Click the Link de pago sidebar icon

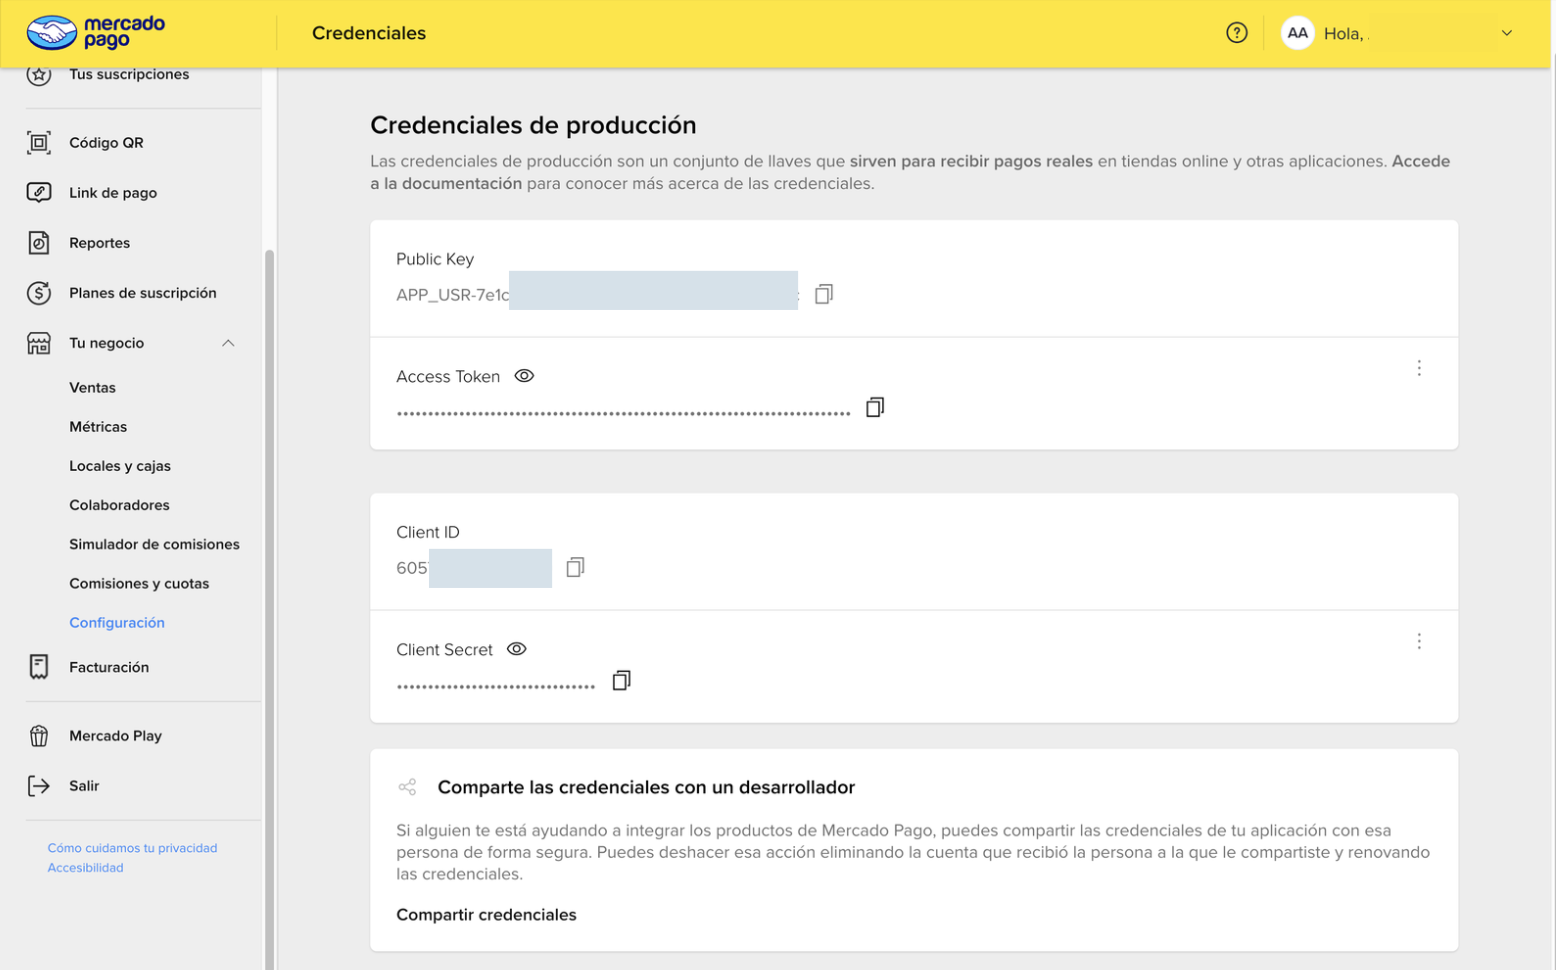[x=39, y=193]
